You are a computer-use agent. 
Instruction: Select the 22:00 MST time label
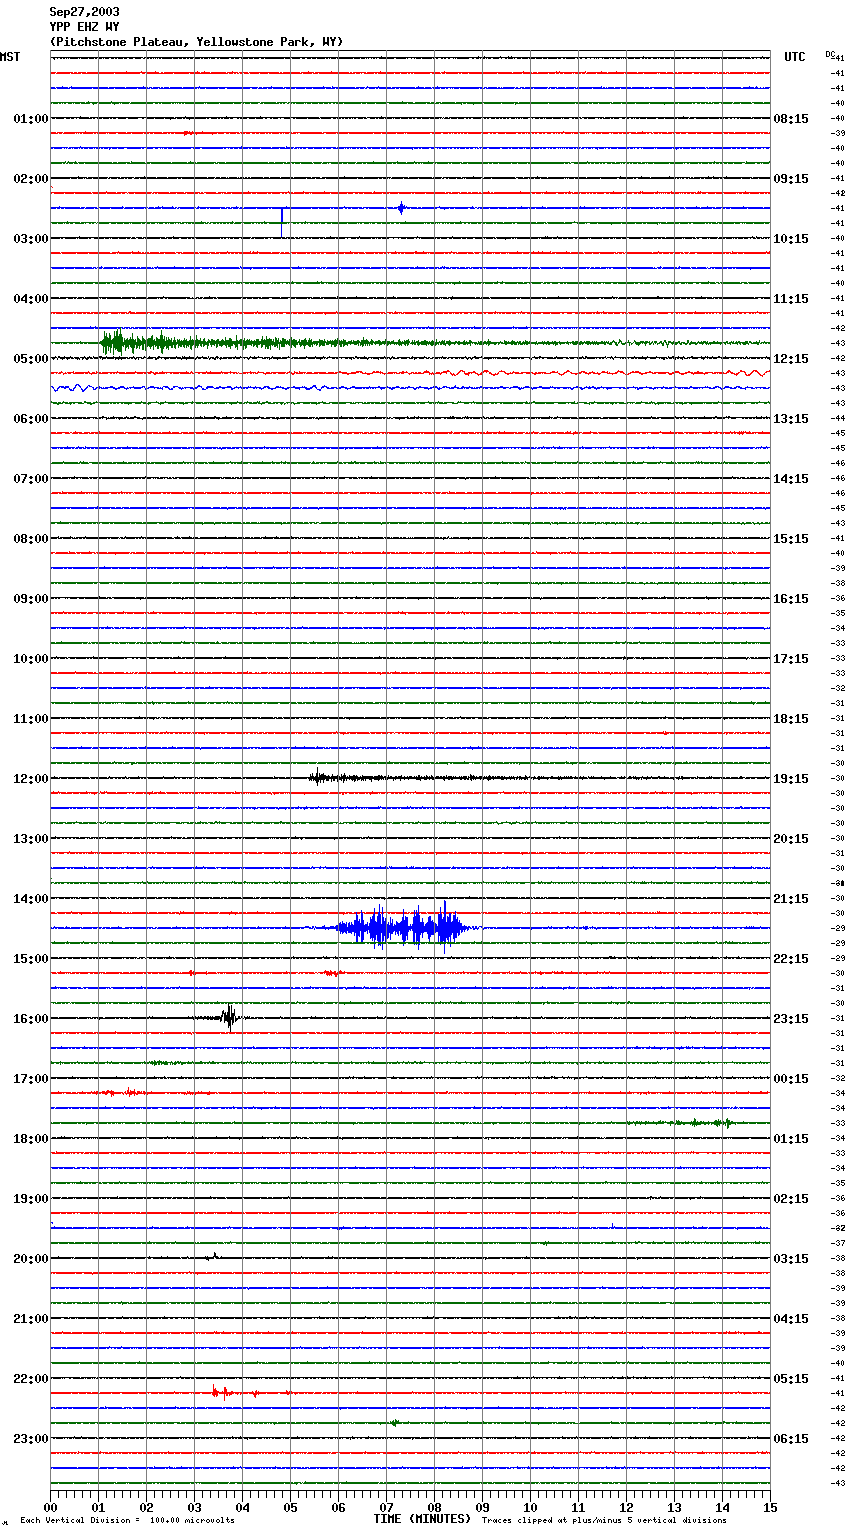click(x=31, y=1379)
